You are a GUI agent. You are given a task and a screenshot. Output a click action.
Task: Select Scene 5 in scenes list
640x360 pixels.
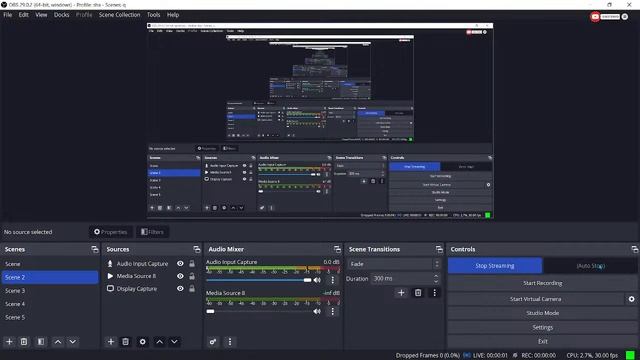49,317
